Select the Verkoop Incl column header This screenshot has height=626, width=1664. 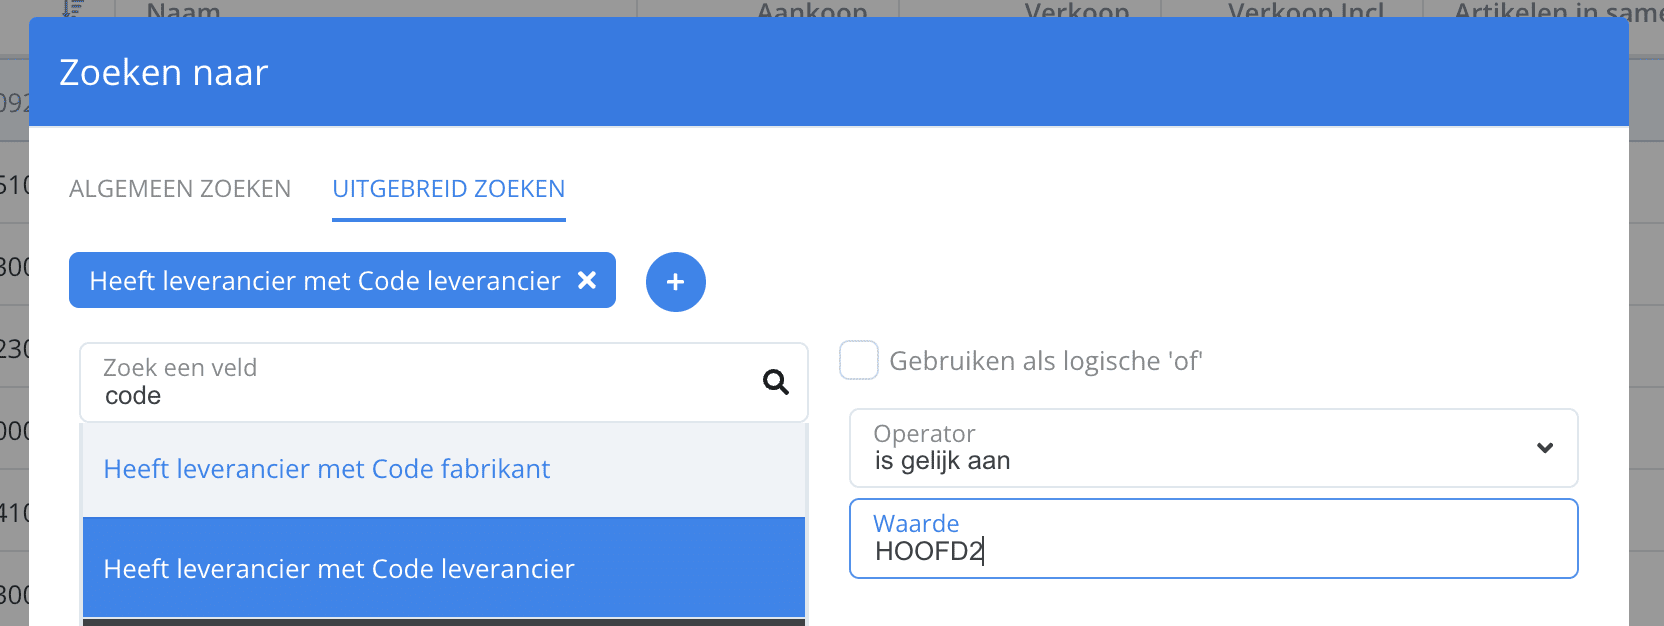[1306, 11]
